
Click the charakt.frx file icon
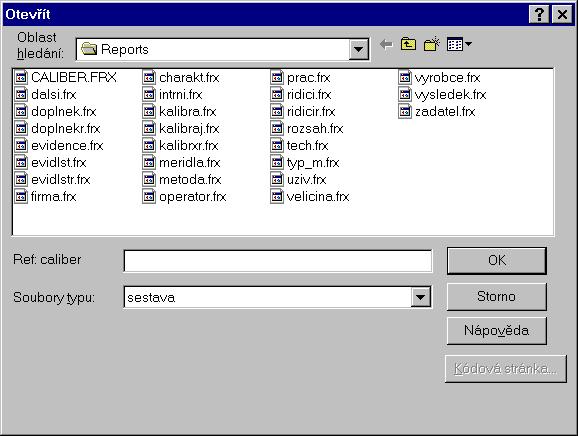(x=149, y=77)
